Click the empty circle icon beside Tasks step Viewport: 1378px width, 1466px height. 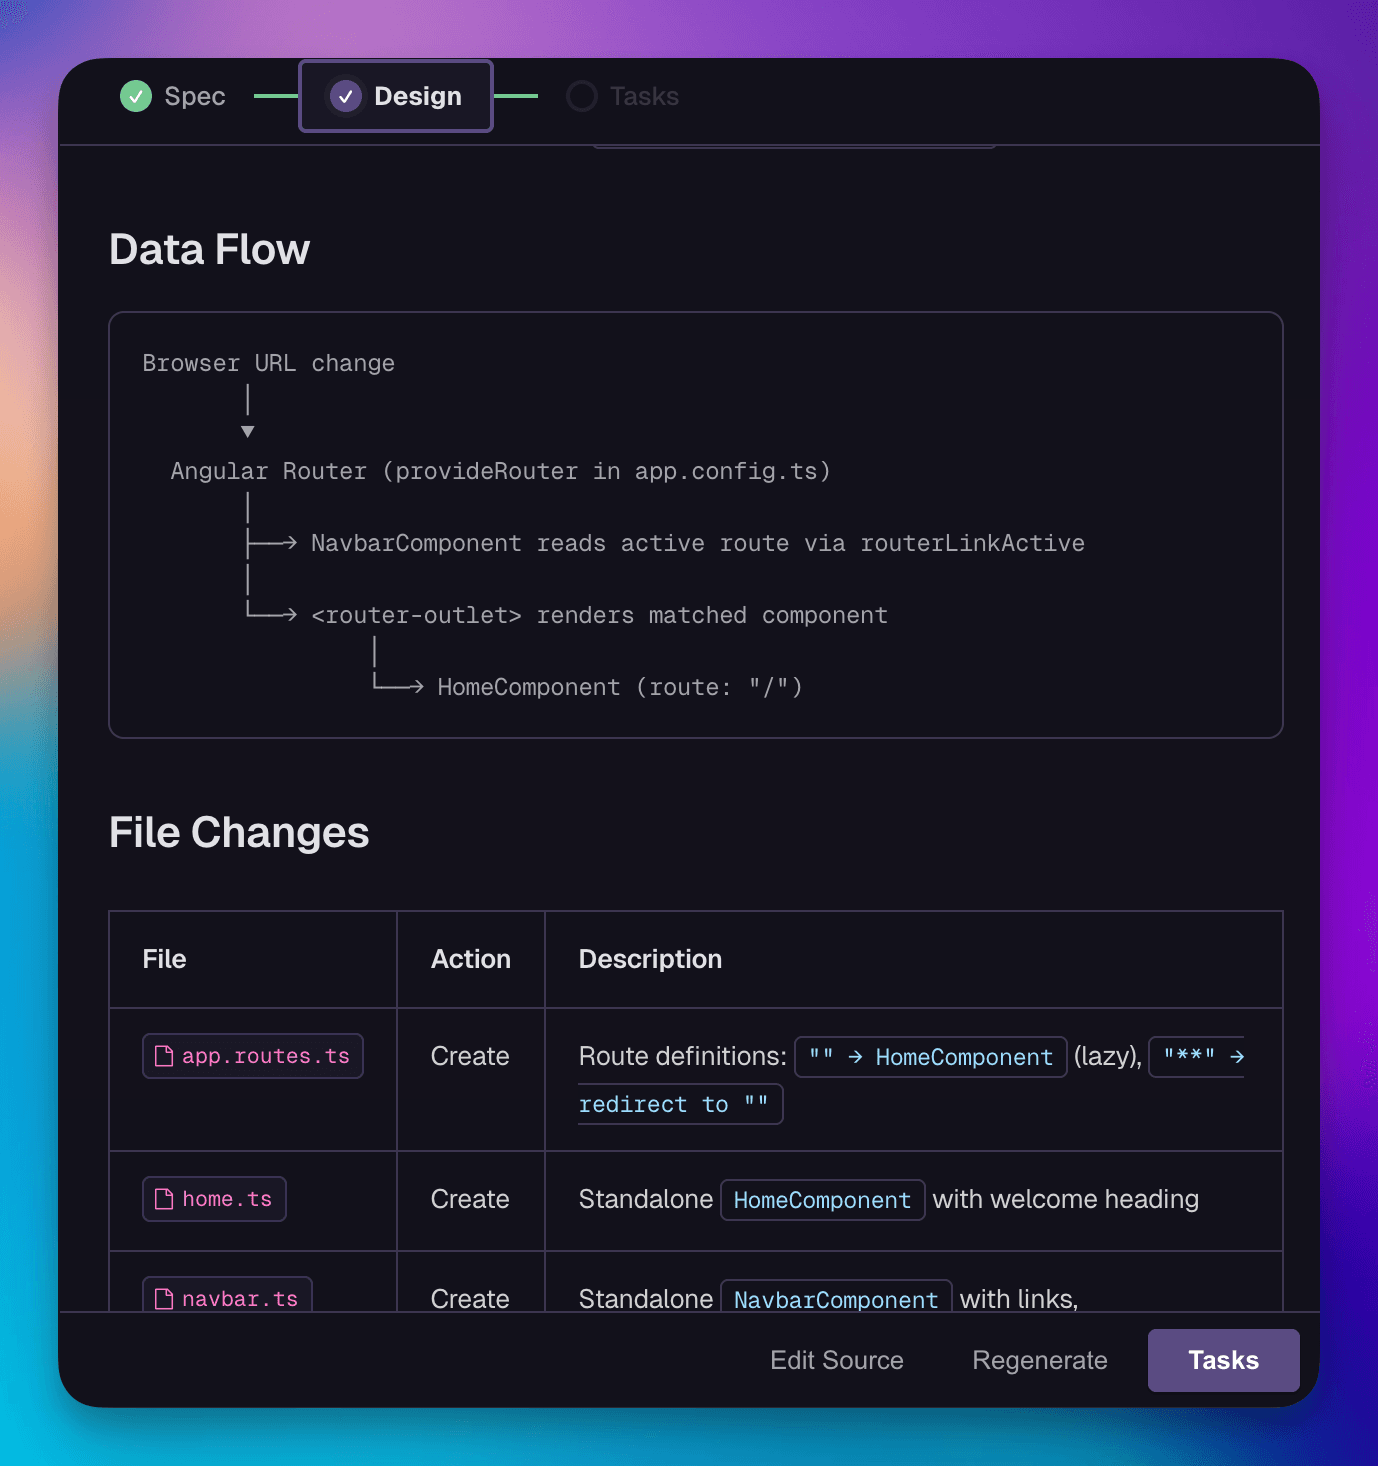click(582, 96)
